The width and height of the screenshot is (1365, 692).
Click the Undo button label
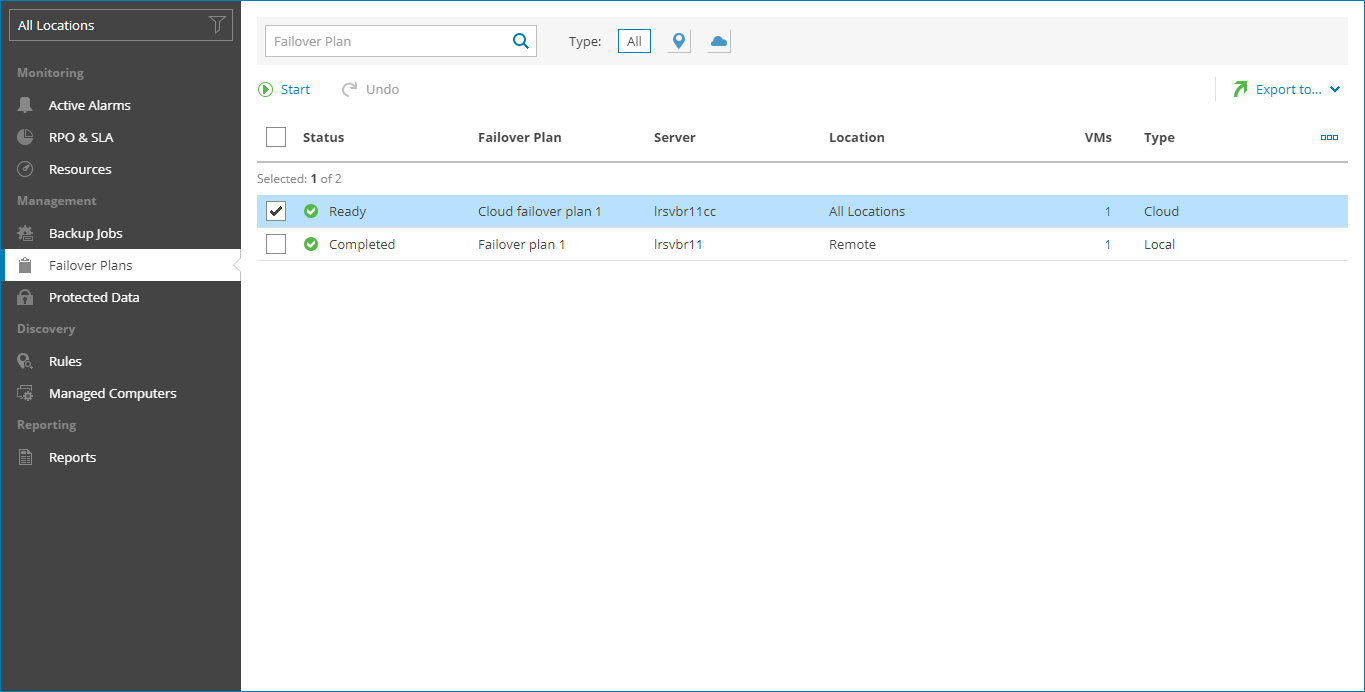[x=382, y=89]
